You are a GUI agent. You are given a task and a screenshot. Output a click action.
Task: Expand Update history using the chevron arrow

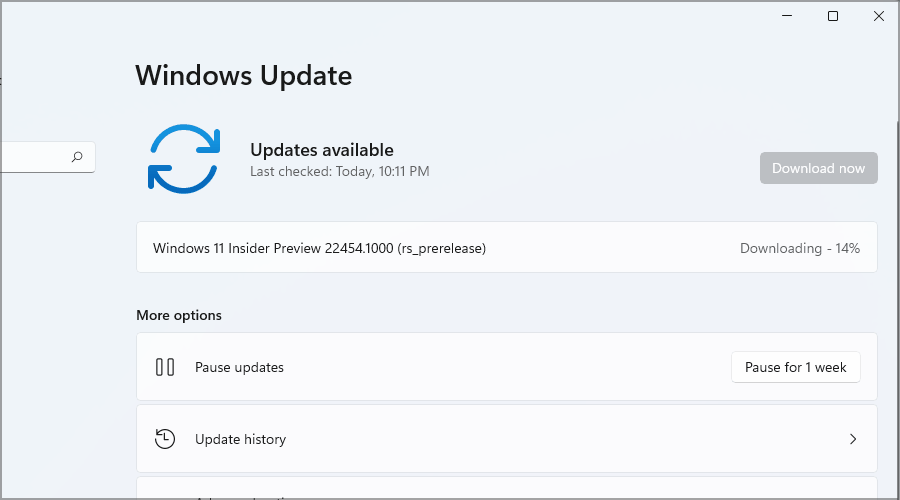pyautogui.click(x=853, y=439)
